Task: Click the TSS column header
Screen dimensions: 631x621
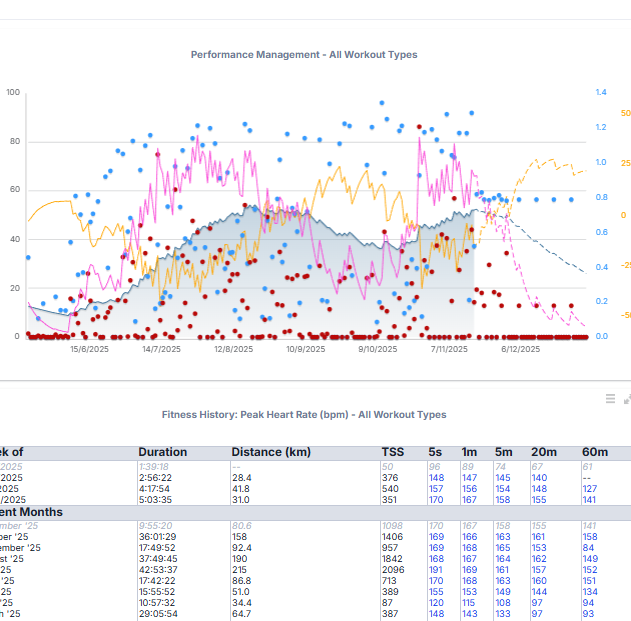Action: tap(394, 452)
